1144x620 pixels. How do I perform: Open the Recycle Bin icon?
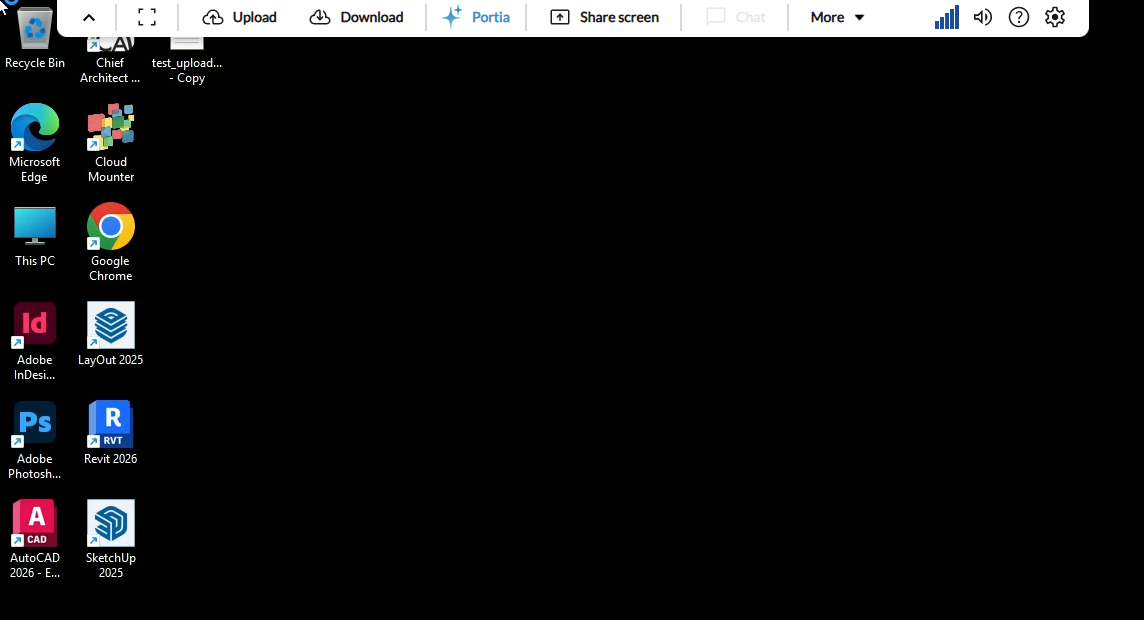tap(34, 38)
